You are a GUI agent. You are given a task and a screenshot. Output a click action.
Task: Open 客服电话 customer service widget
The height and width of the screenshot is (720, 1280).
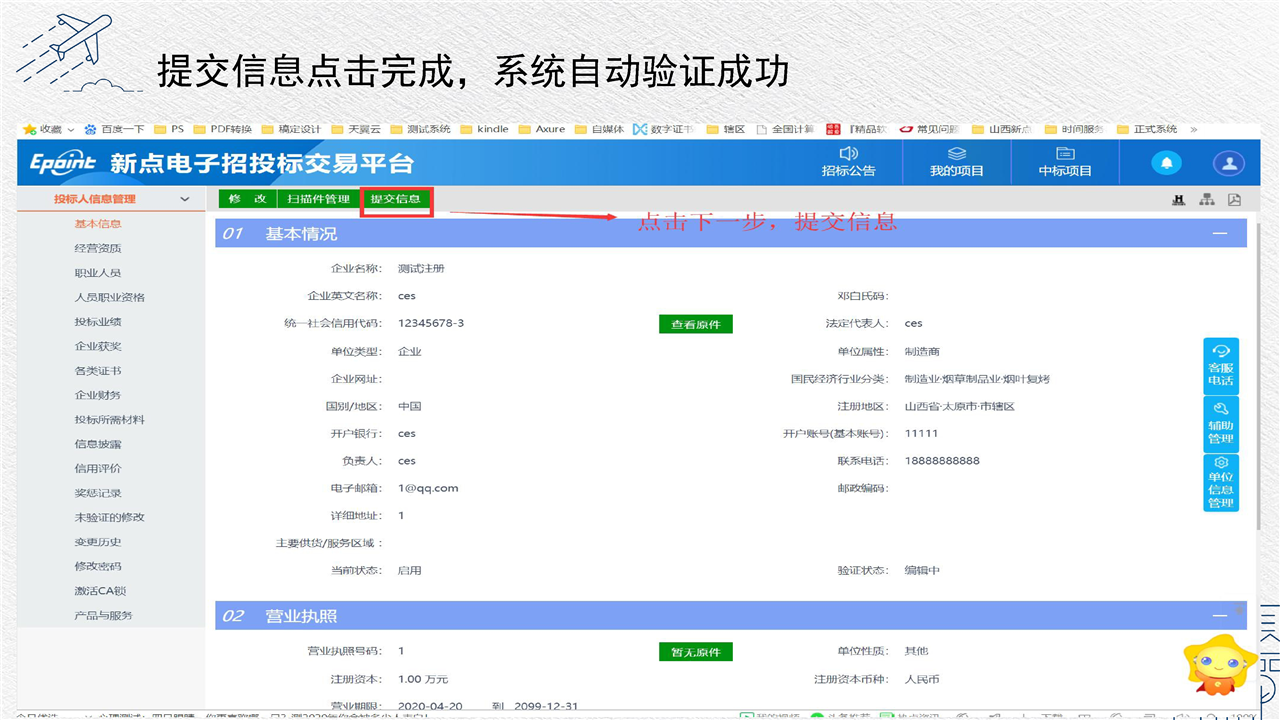coord(1220,365)
